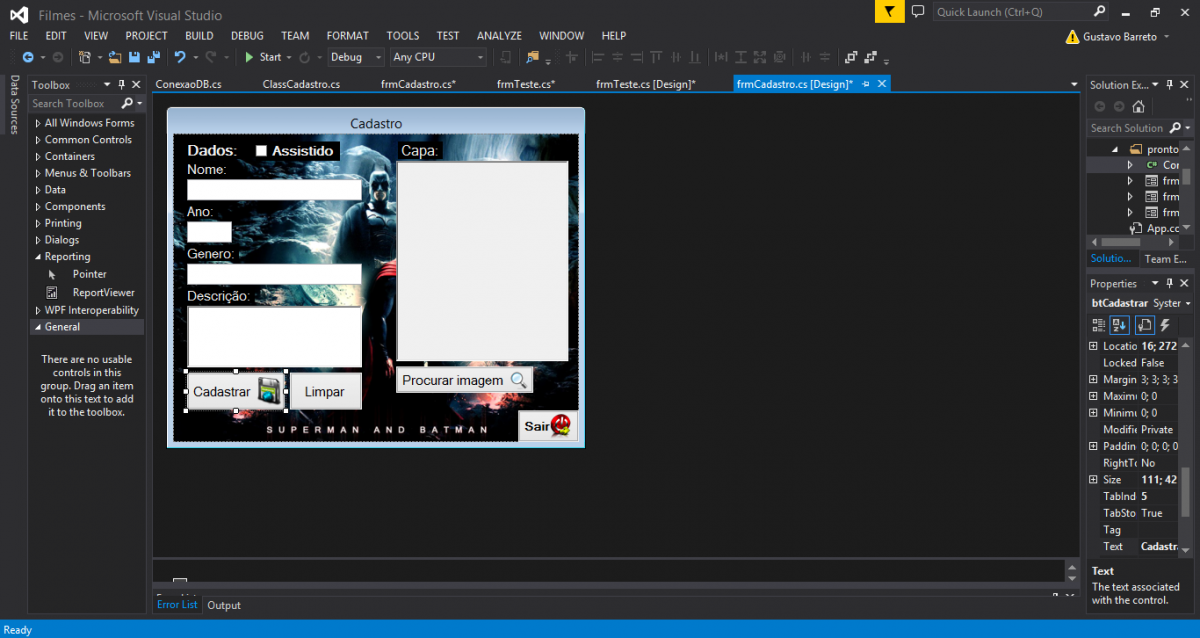The image size is (1200, 638).
Task: Click Alphabetical sort icon in Properties
Action: [1120, 325]
